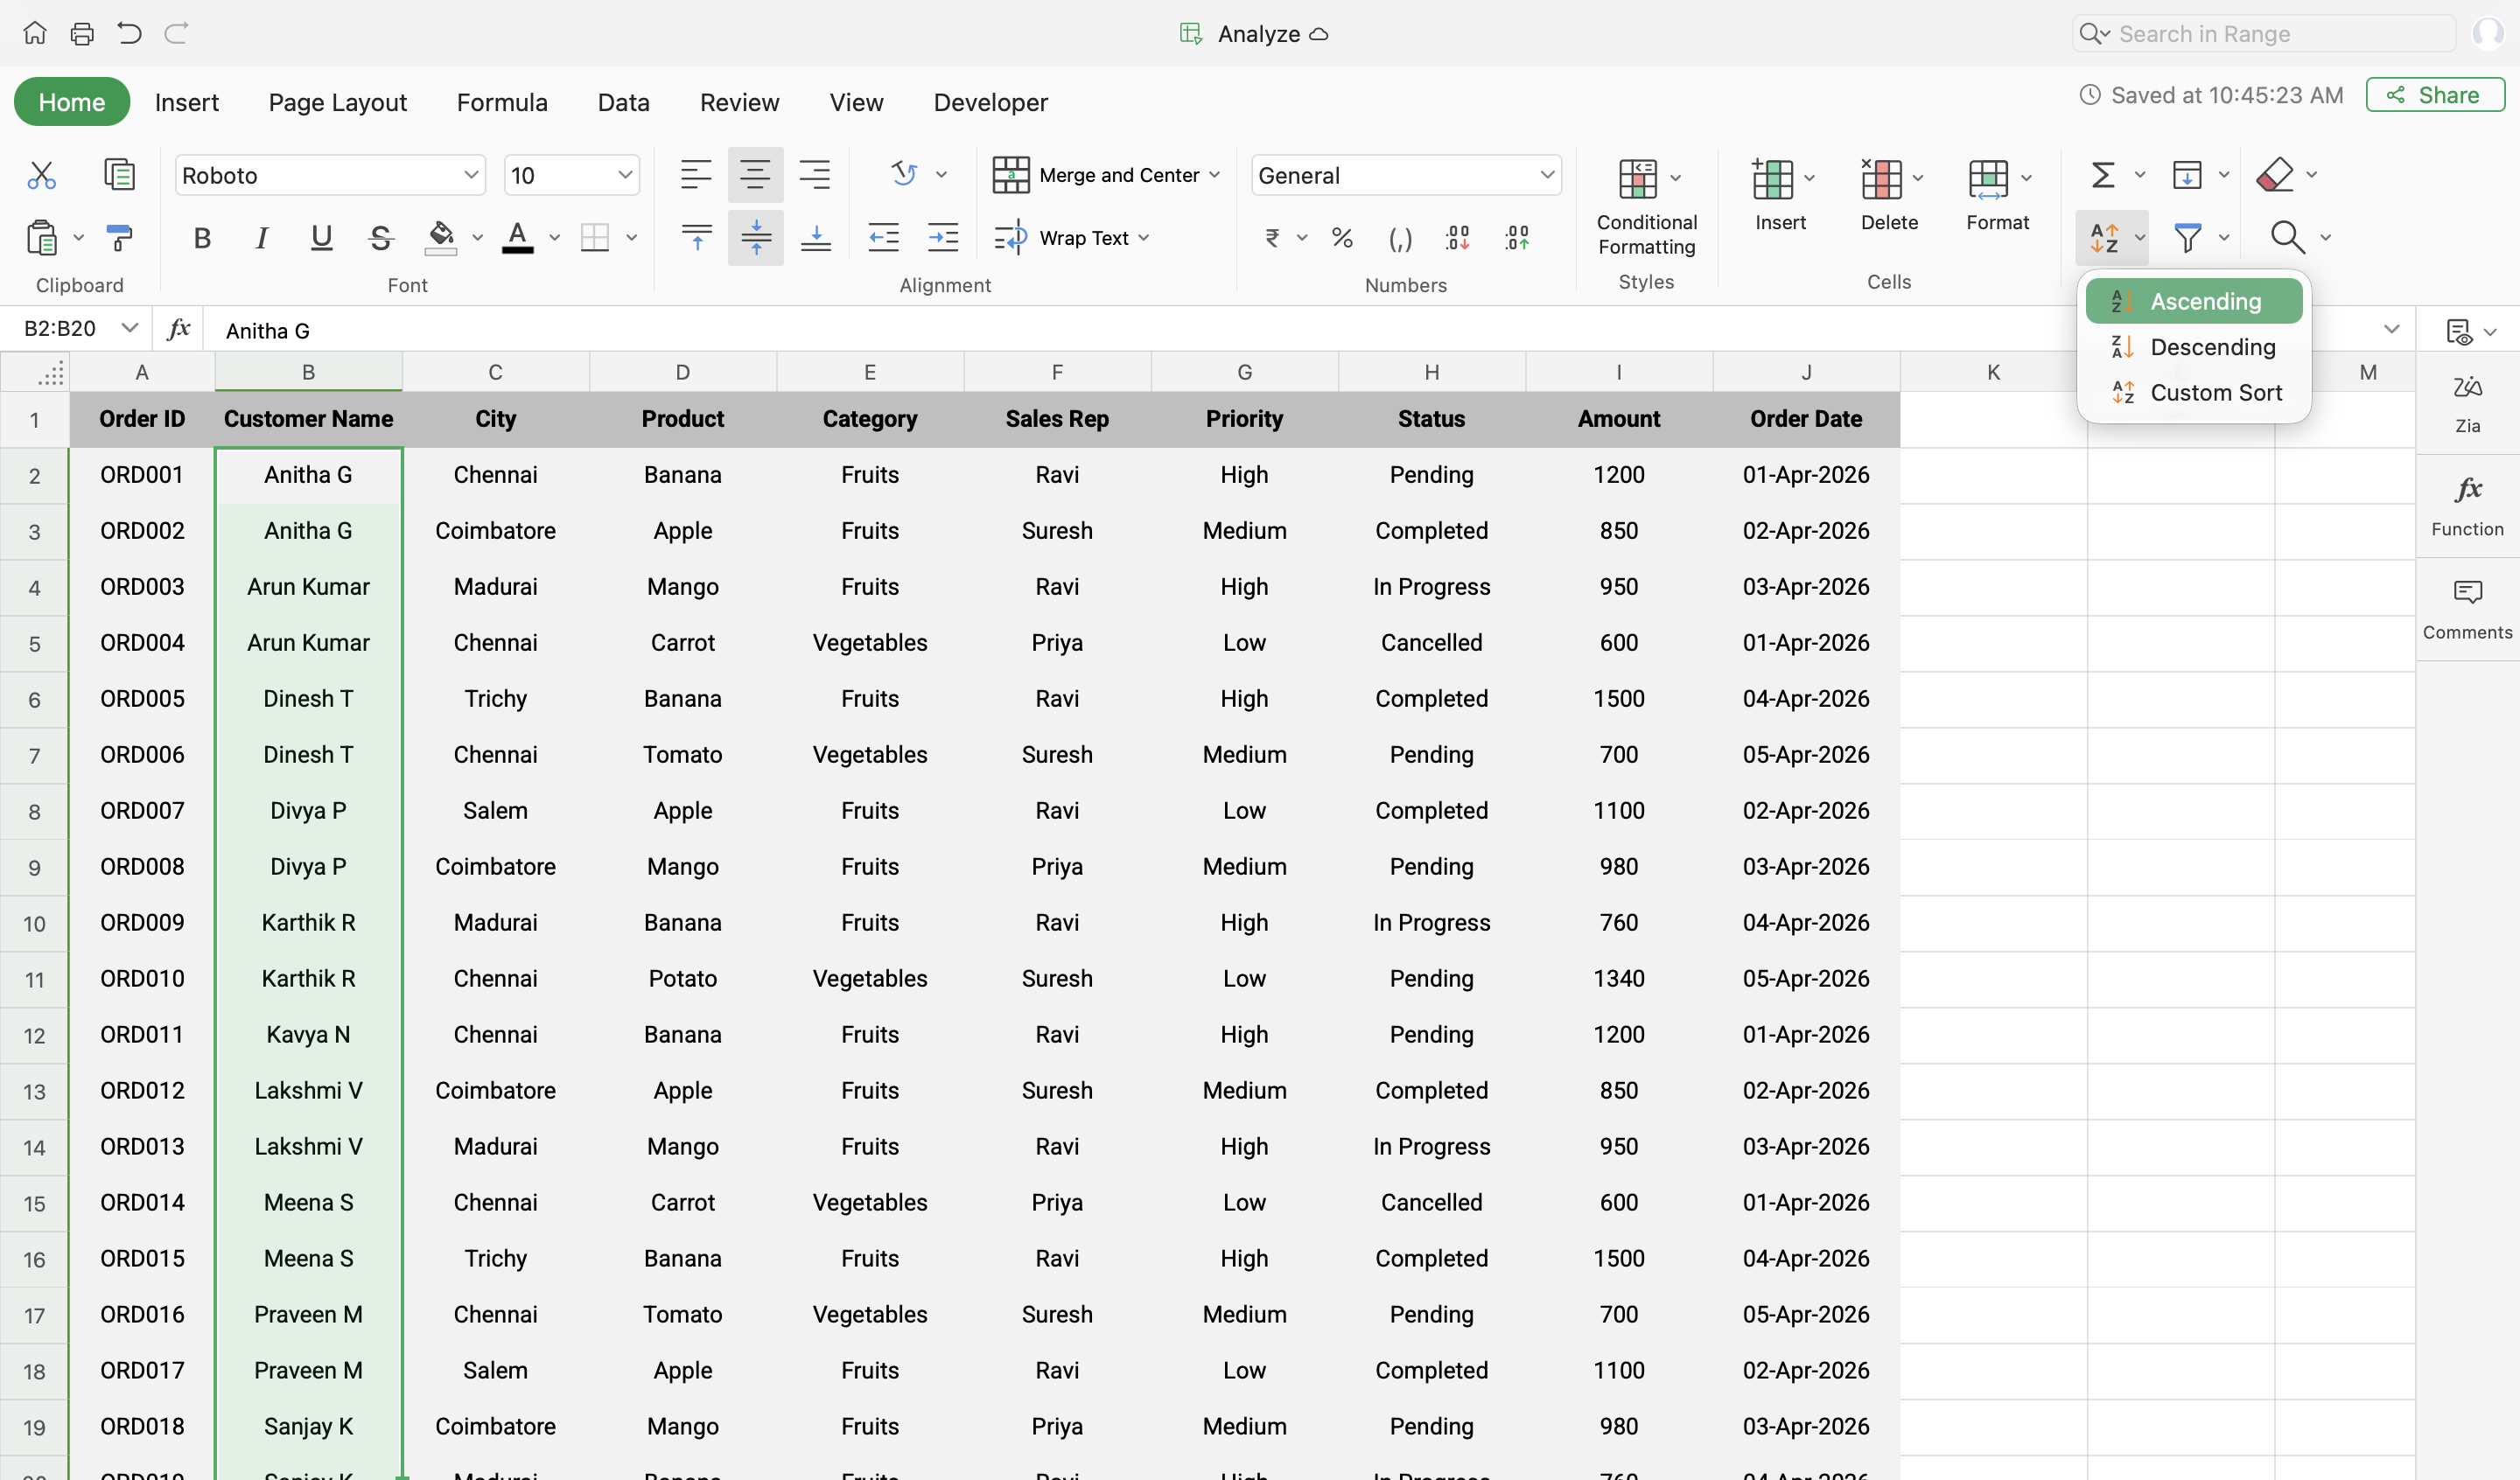
Task: Toggle Italic formatting
Action: coord(262,238)
